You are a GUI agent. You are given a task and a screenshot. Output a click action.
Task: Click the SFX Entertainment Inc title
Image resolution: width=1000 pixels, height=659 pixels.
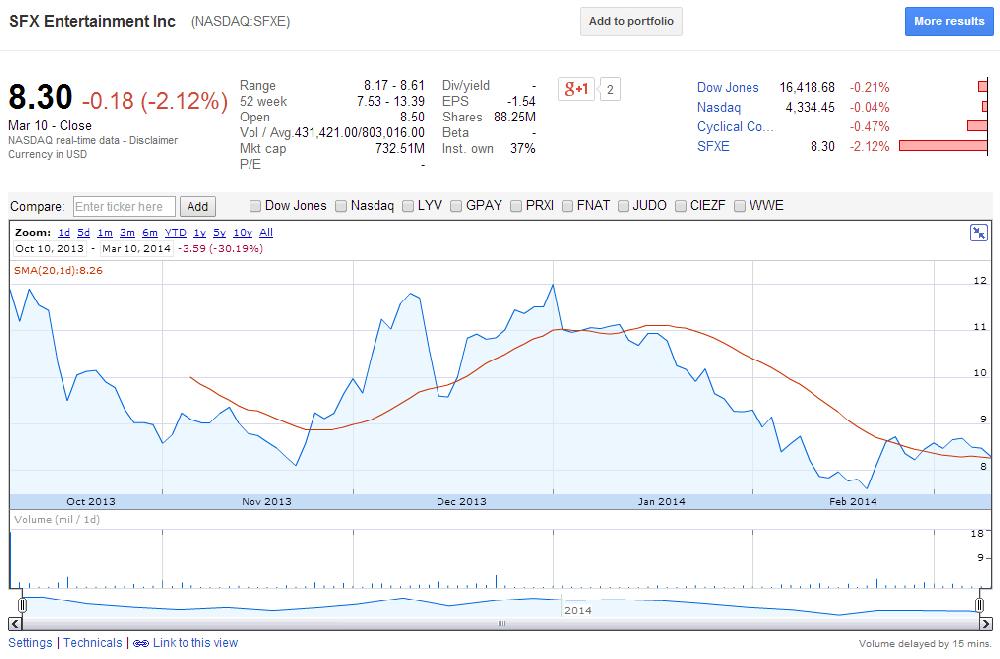[x=92, y=21]
